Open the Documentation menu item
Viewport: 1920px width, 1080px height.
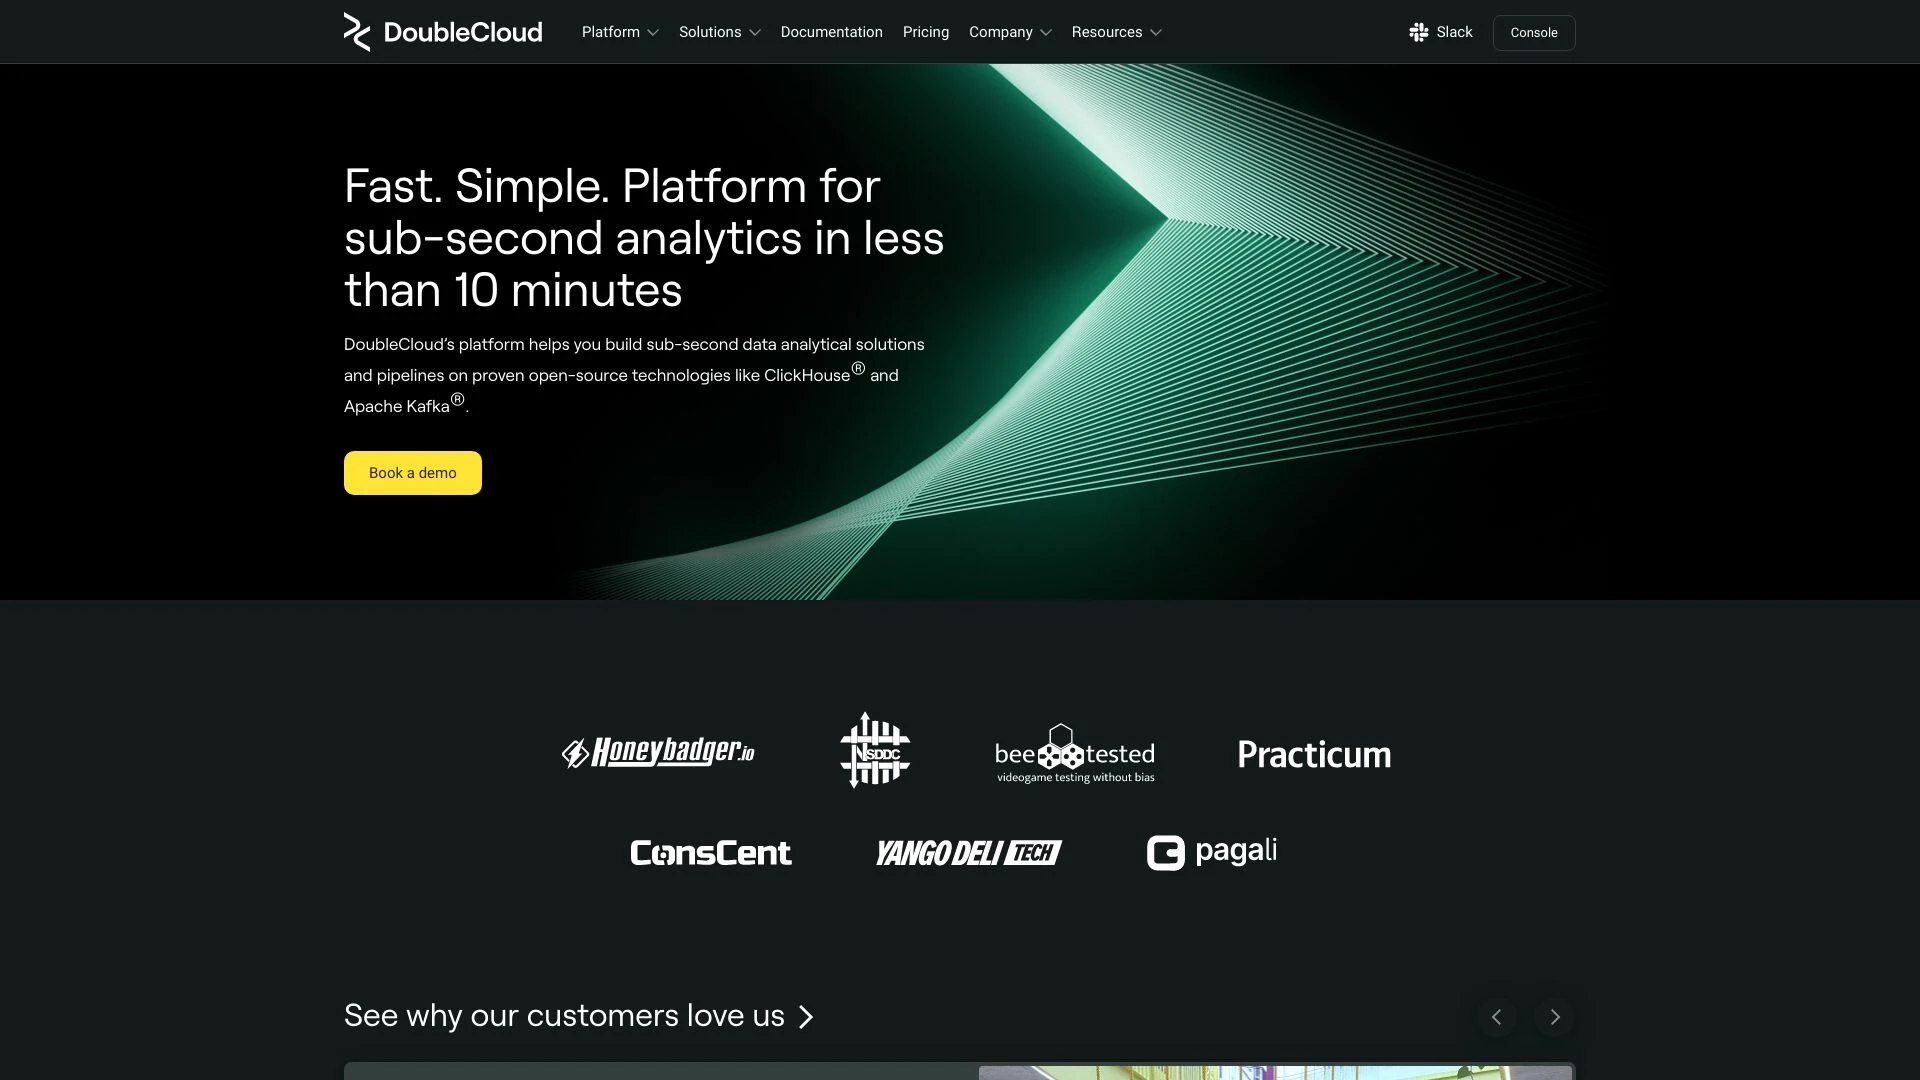[x=831, y=32]
